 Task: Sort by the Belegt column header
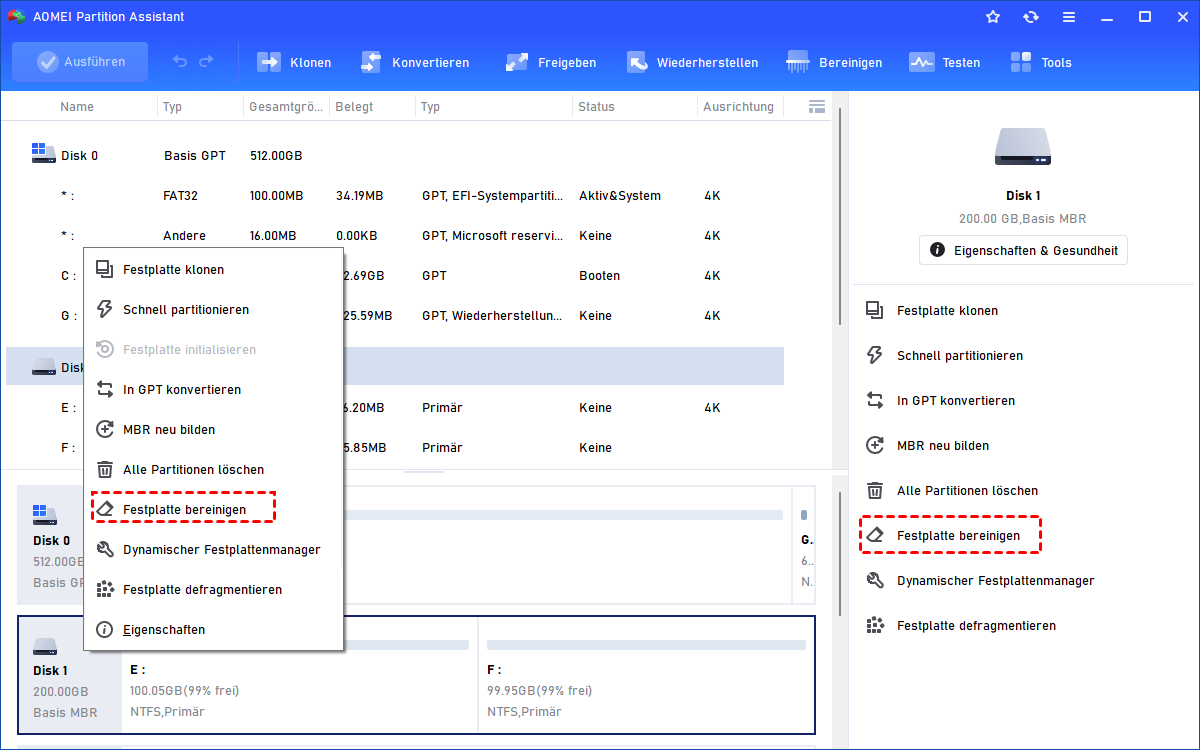[354, 107]
